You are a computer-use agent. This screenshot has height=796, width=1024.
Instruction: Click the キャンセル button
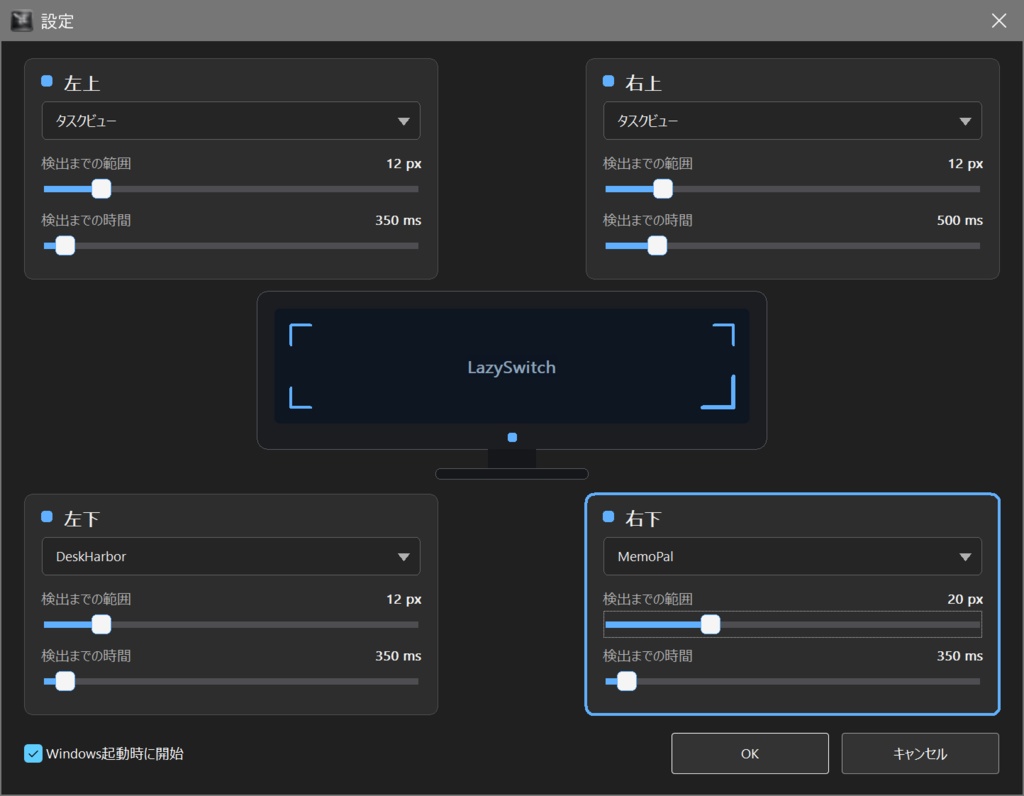[x=920, y=754]
